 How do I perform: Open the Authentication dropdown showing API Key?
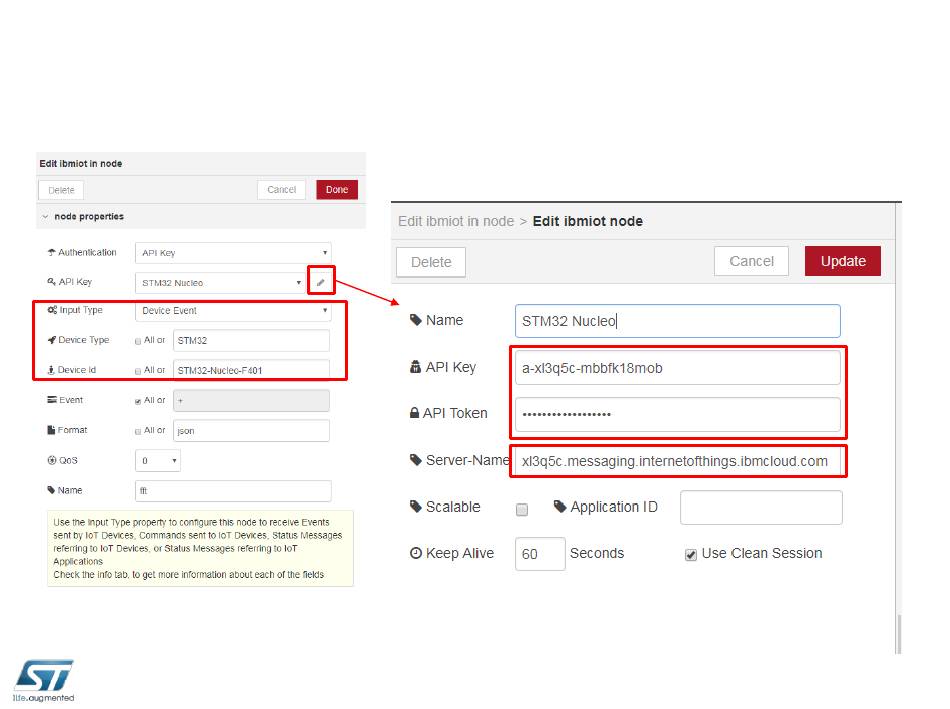click(233, 253)
